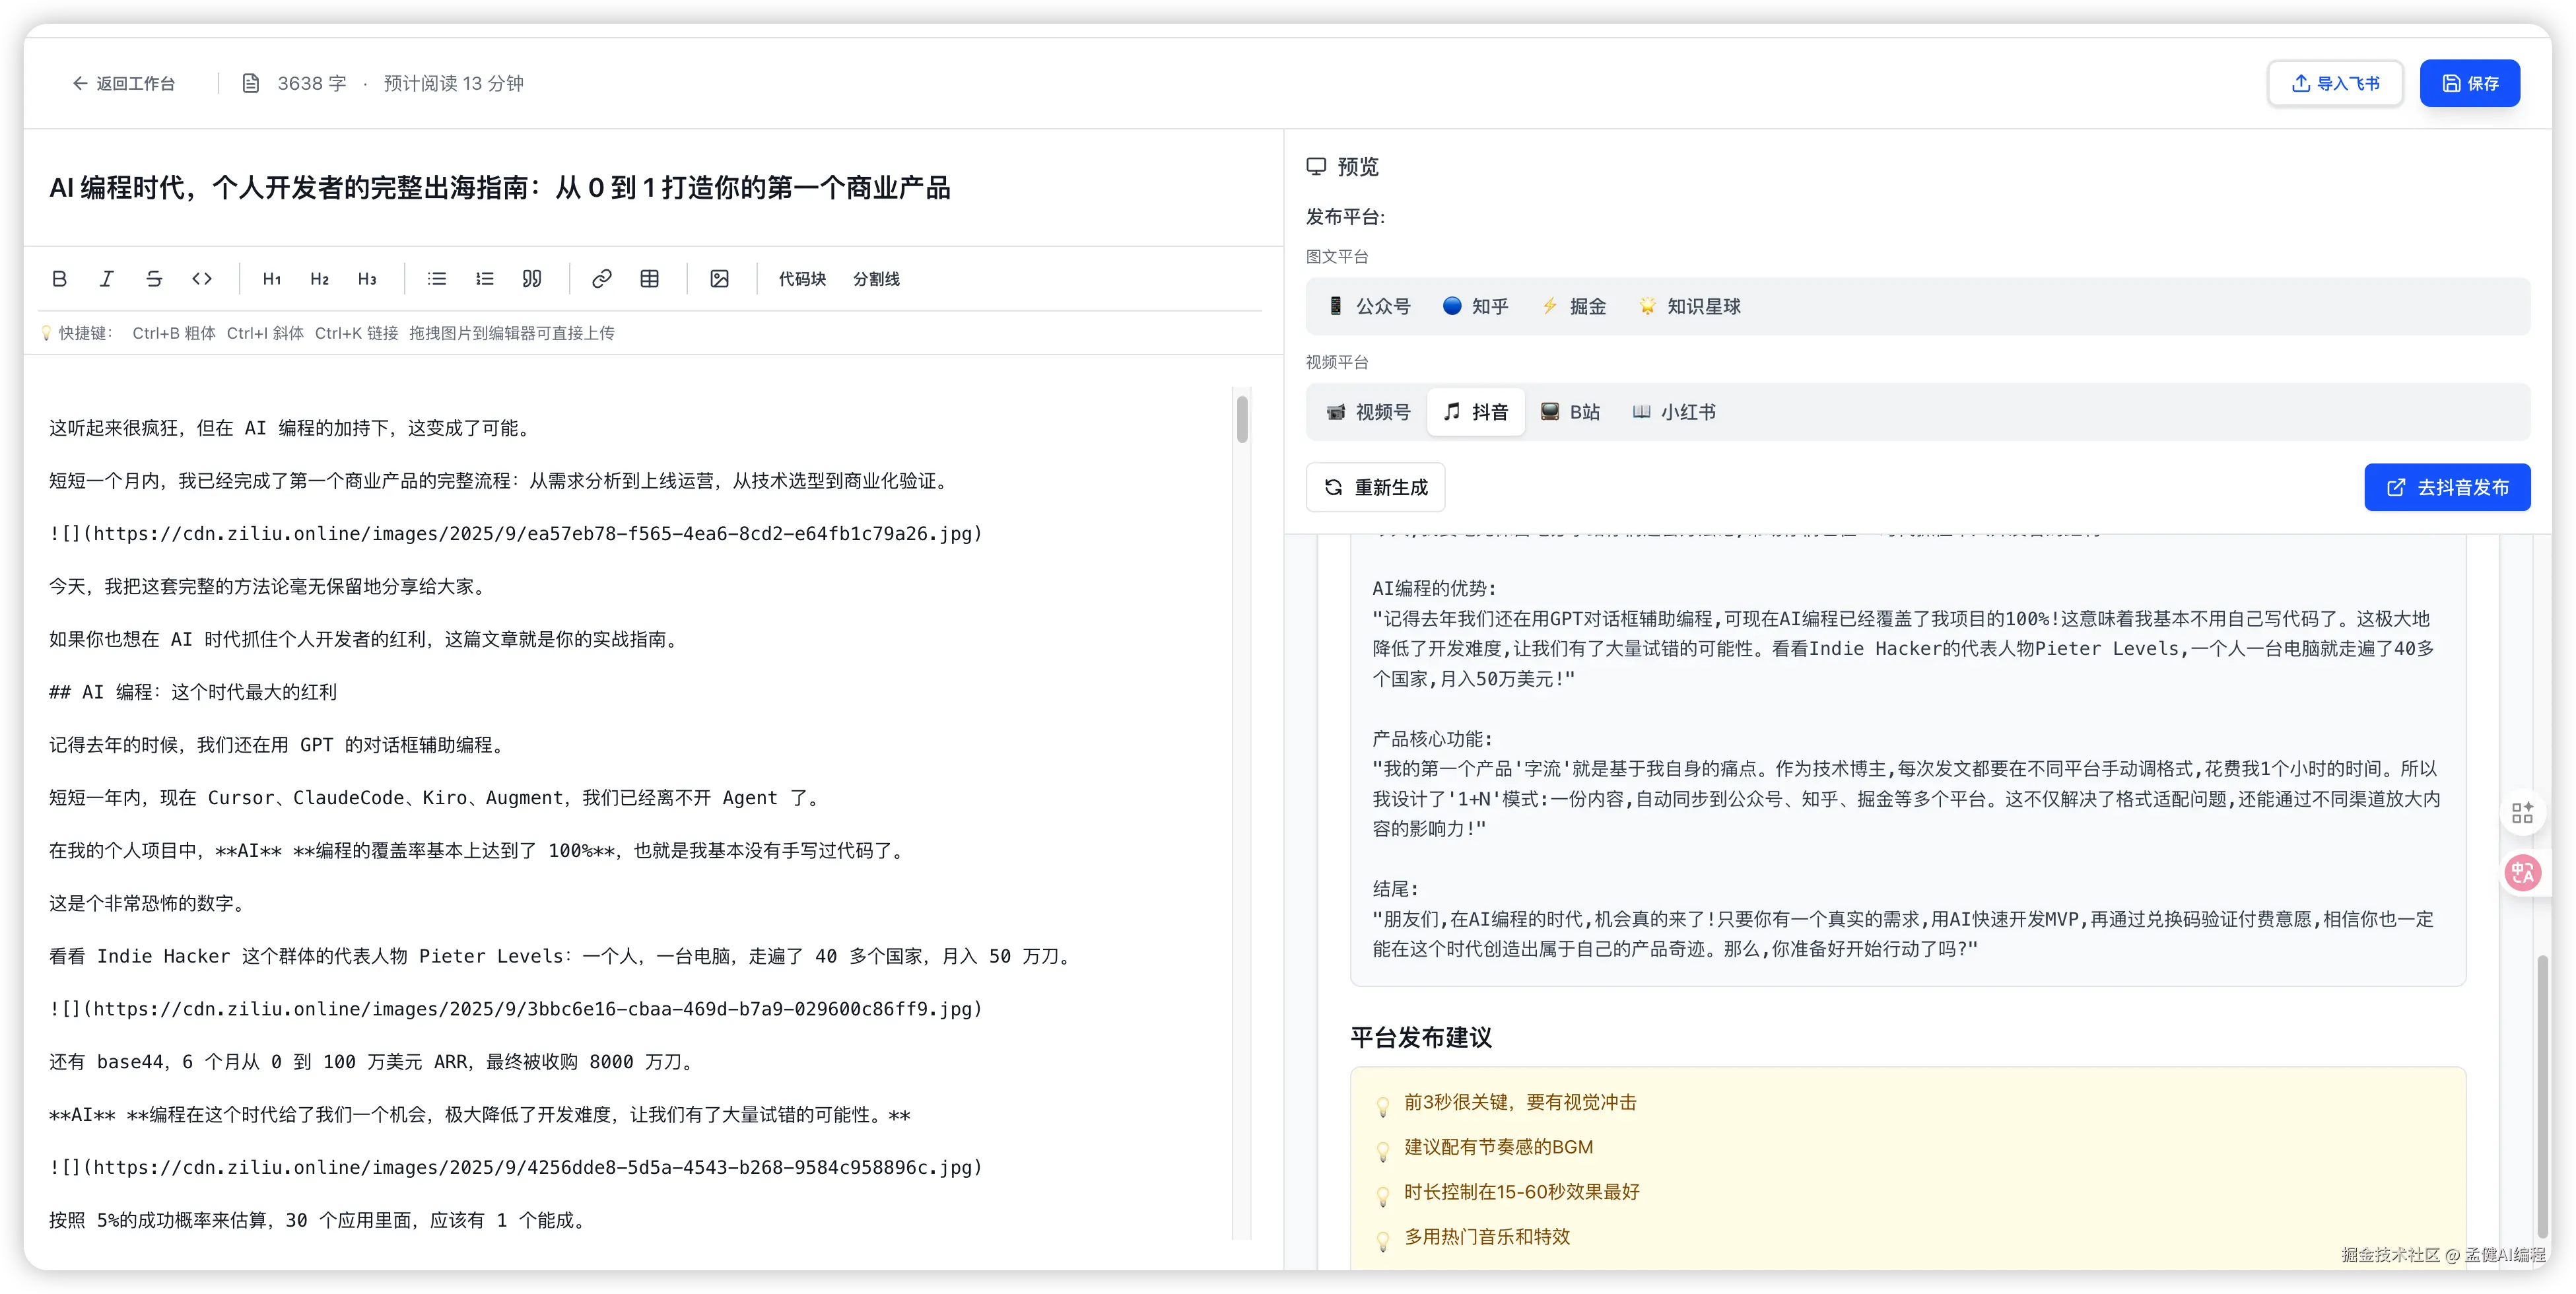The width and height of the screenshot is (2576, 1294).
Task: Click the editor's vertical scrollbar thumb
Action: tap(1242, 419)
